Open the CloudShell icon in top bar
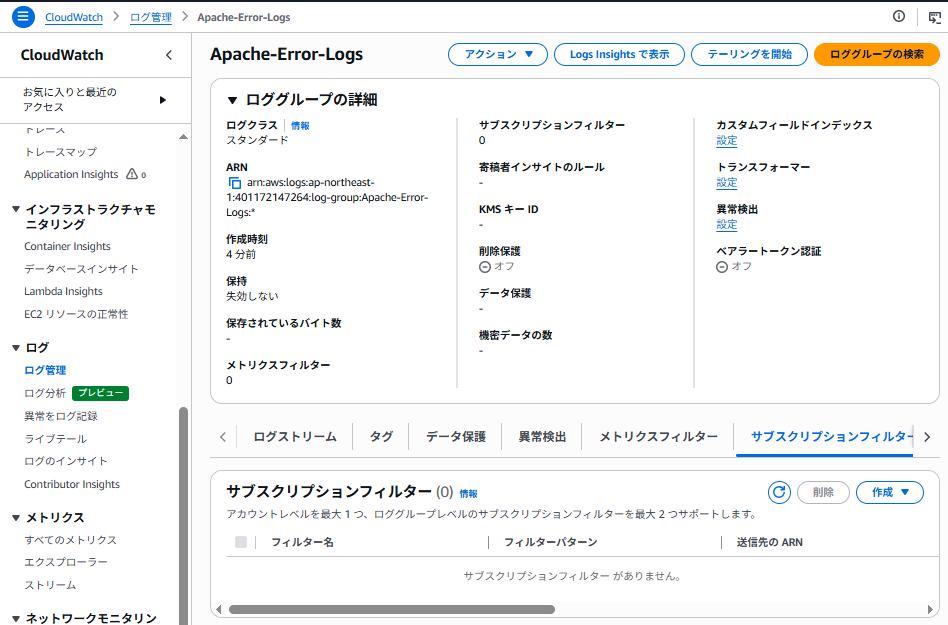 point(935,17)
